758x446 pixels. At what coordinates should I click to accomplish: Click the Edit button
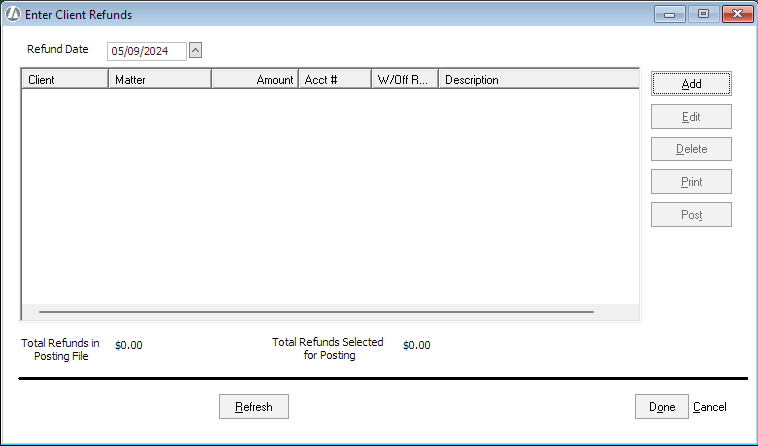pyautogui.click(x=691, y=116)
